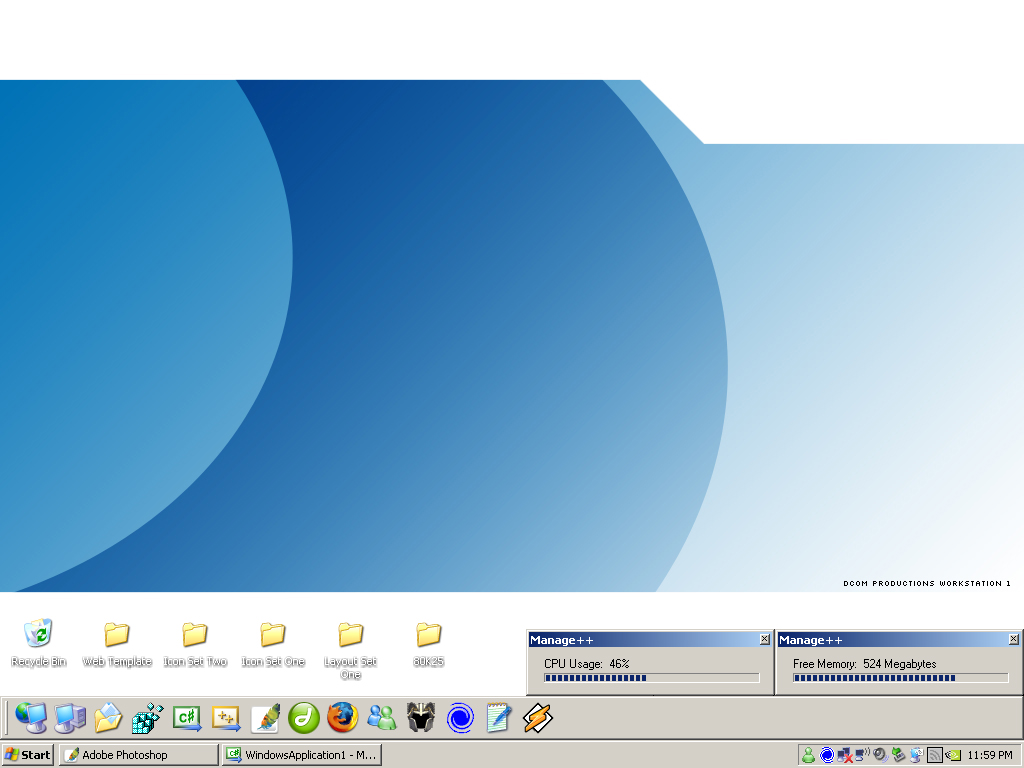Close the Free Memory Manage++ window
This screenshot has width=1024, height=768.
tap(1013, 639)
